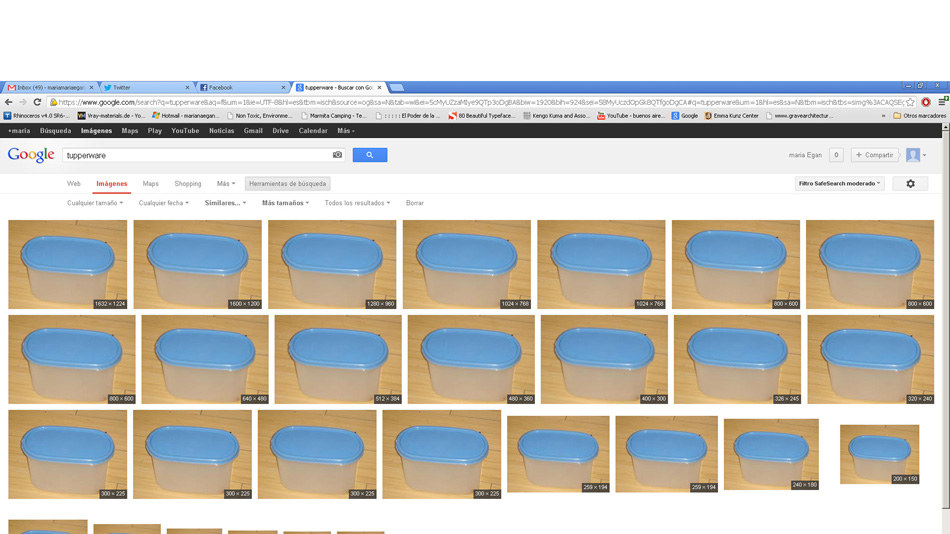Viewport: 950px width, 534px height.
Task: Click the red Opera-style extension icon
Action: (x=926, y=102)
